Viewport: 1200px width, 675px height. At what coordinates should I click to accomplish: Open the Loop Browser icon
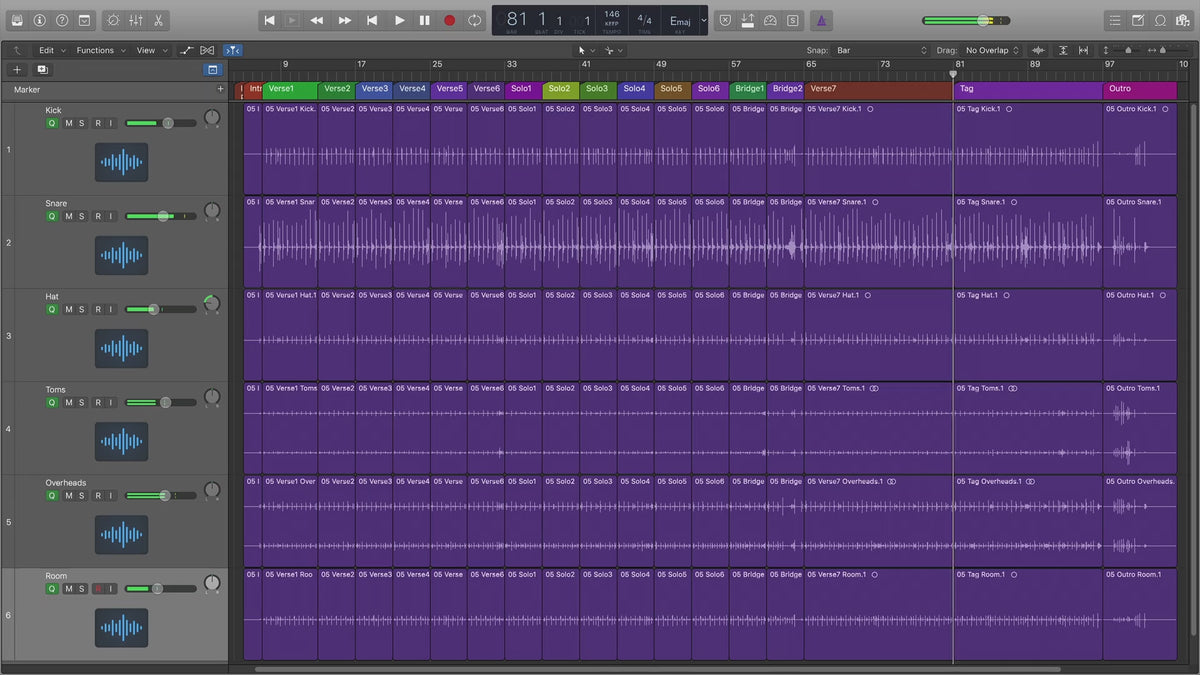pyautogui.click(x=1160, y=20)
